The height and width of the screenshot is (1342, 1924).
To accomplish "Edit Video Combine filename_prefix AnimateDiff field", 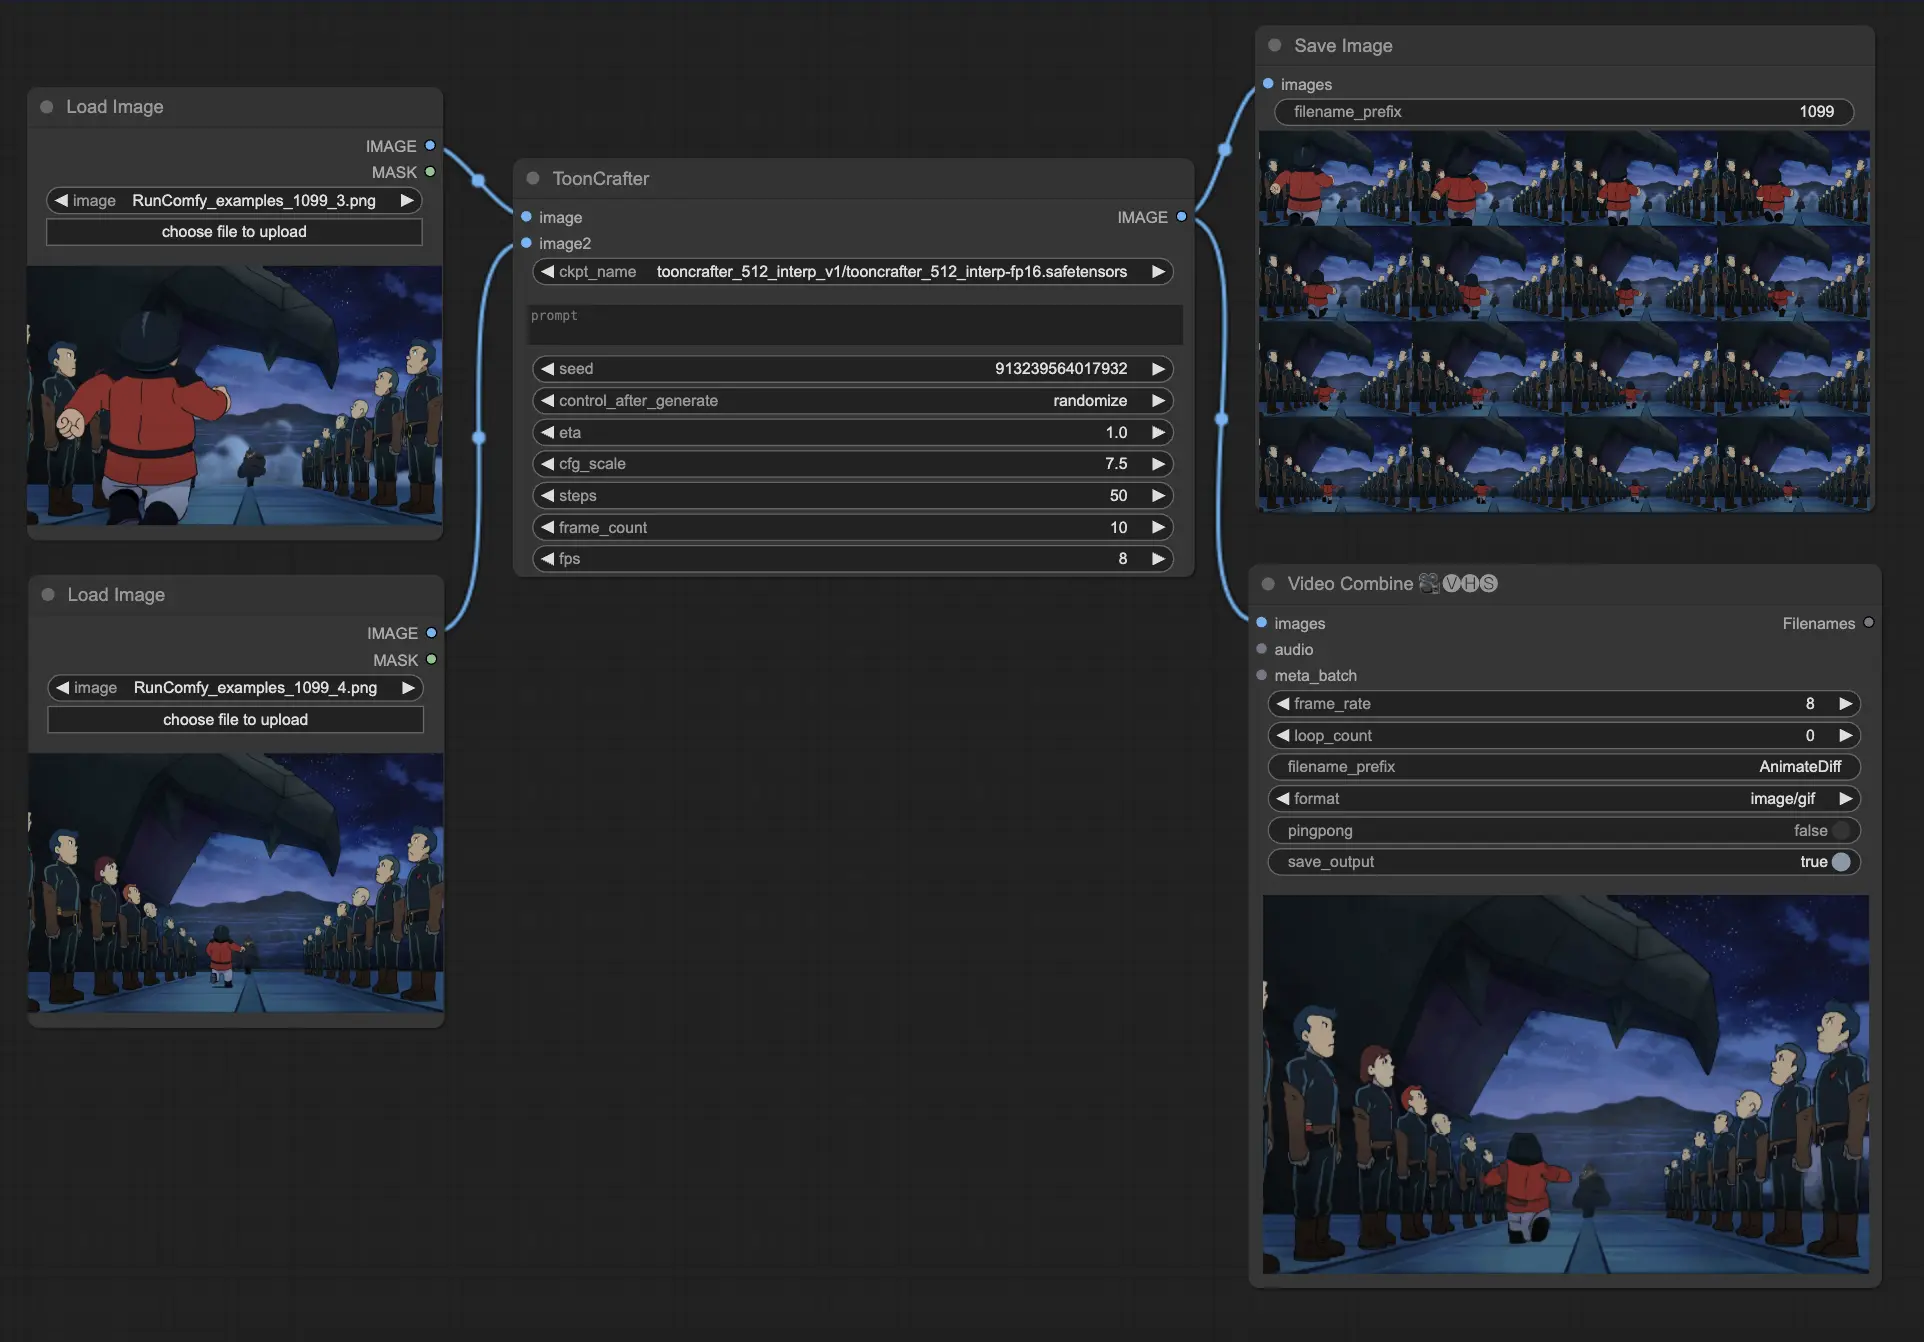I will click(x=1564, y=767).
